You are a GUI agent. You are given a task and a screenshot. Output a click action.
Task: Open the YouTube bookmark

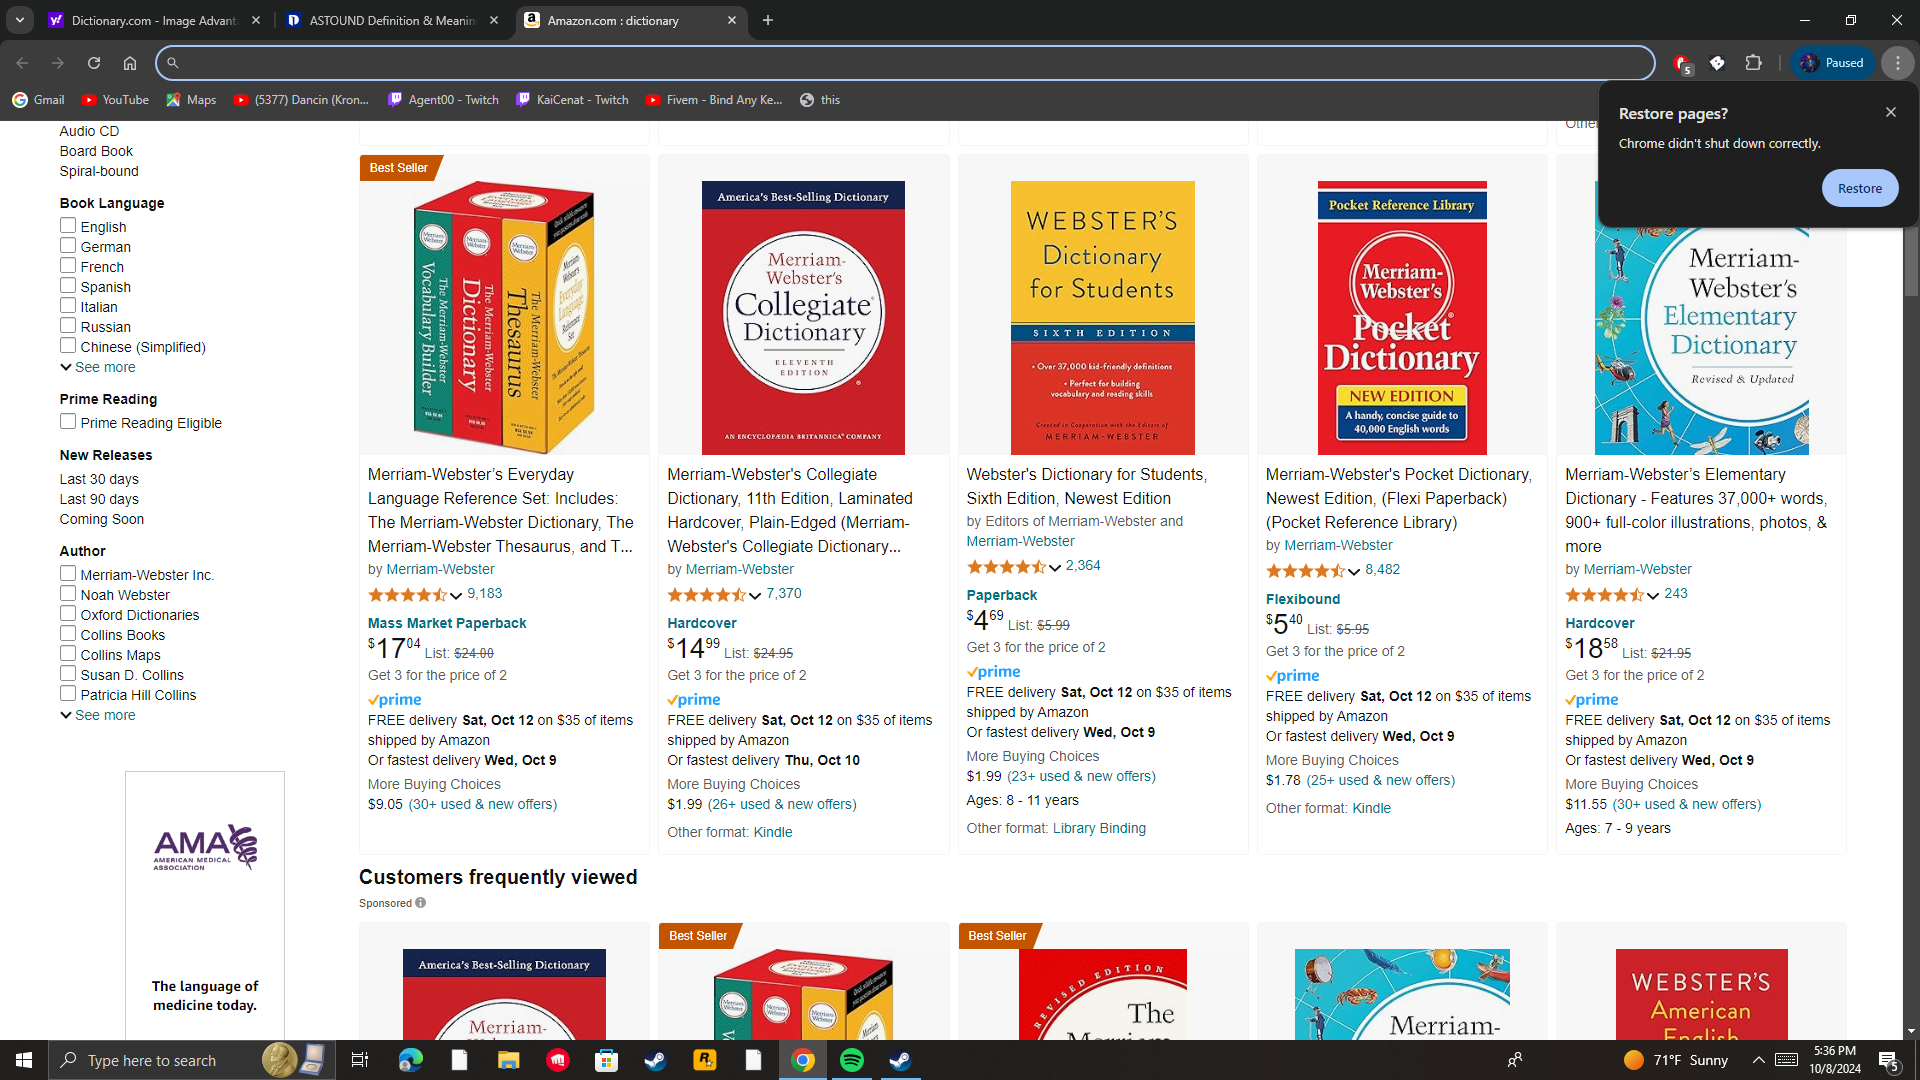tap(115, 100)
